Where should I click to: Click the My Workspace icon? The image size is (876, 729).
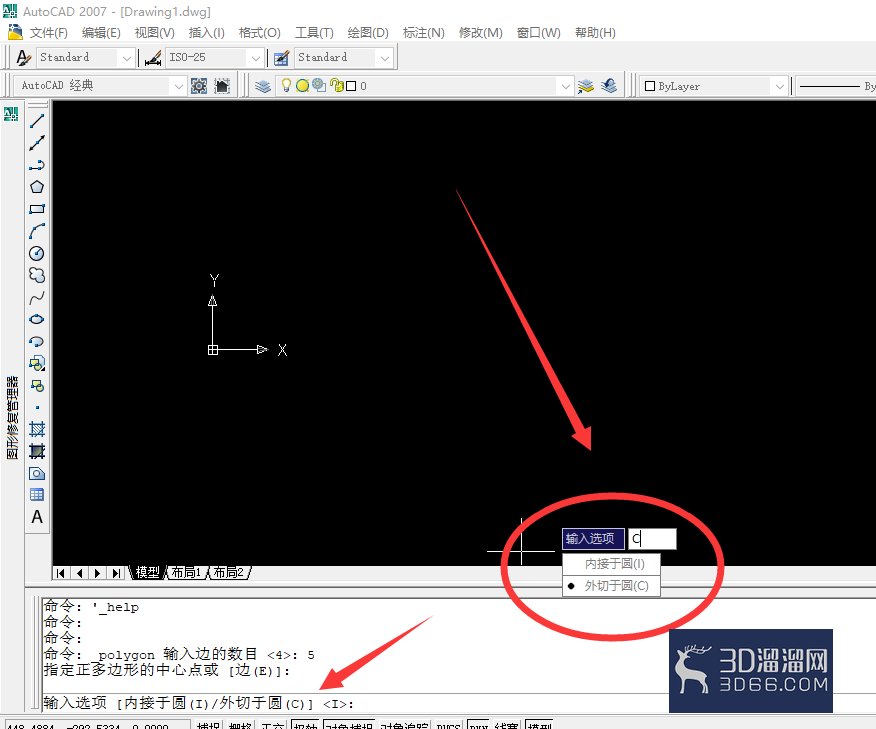(222, 86)
